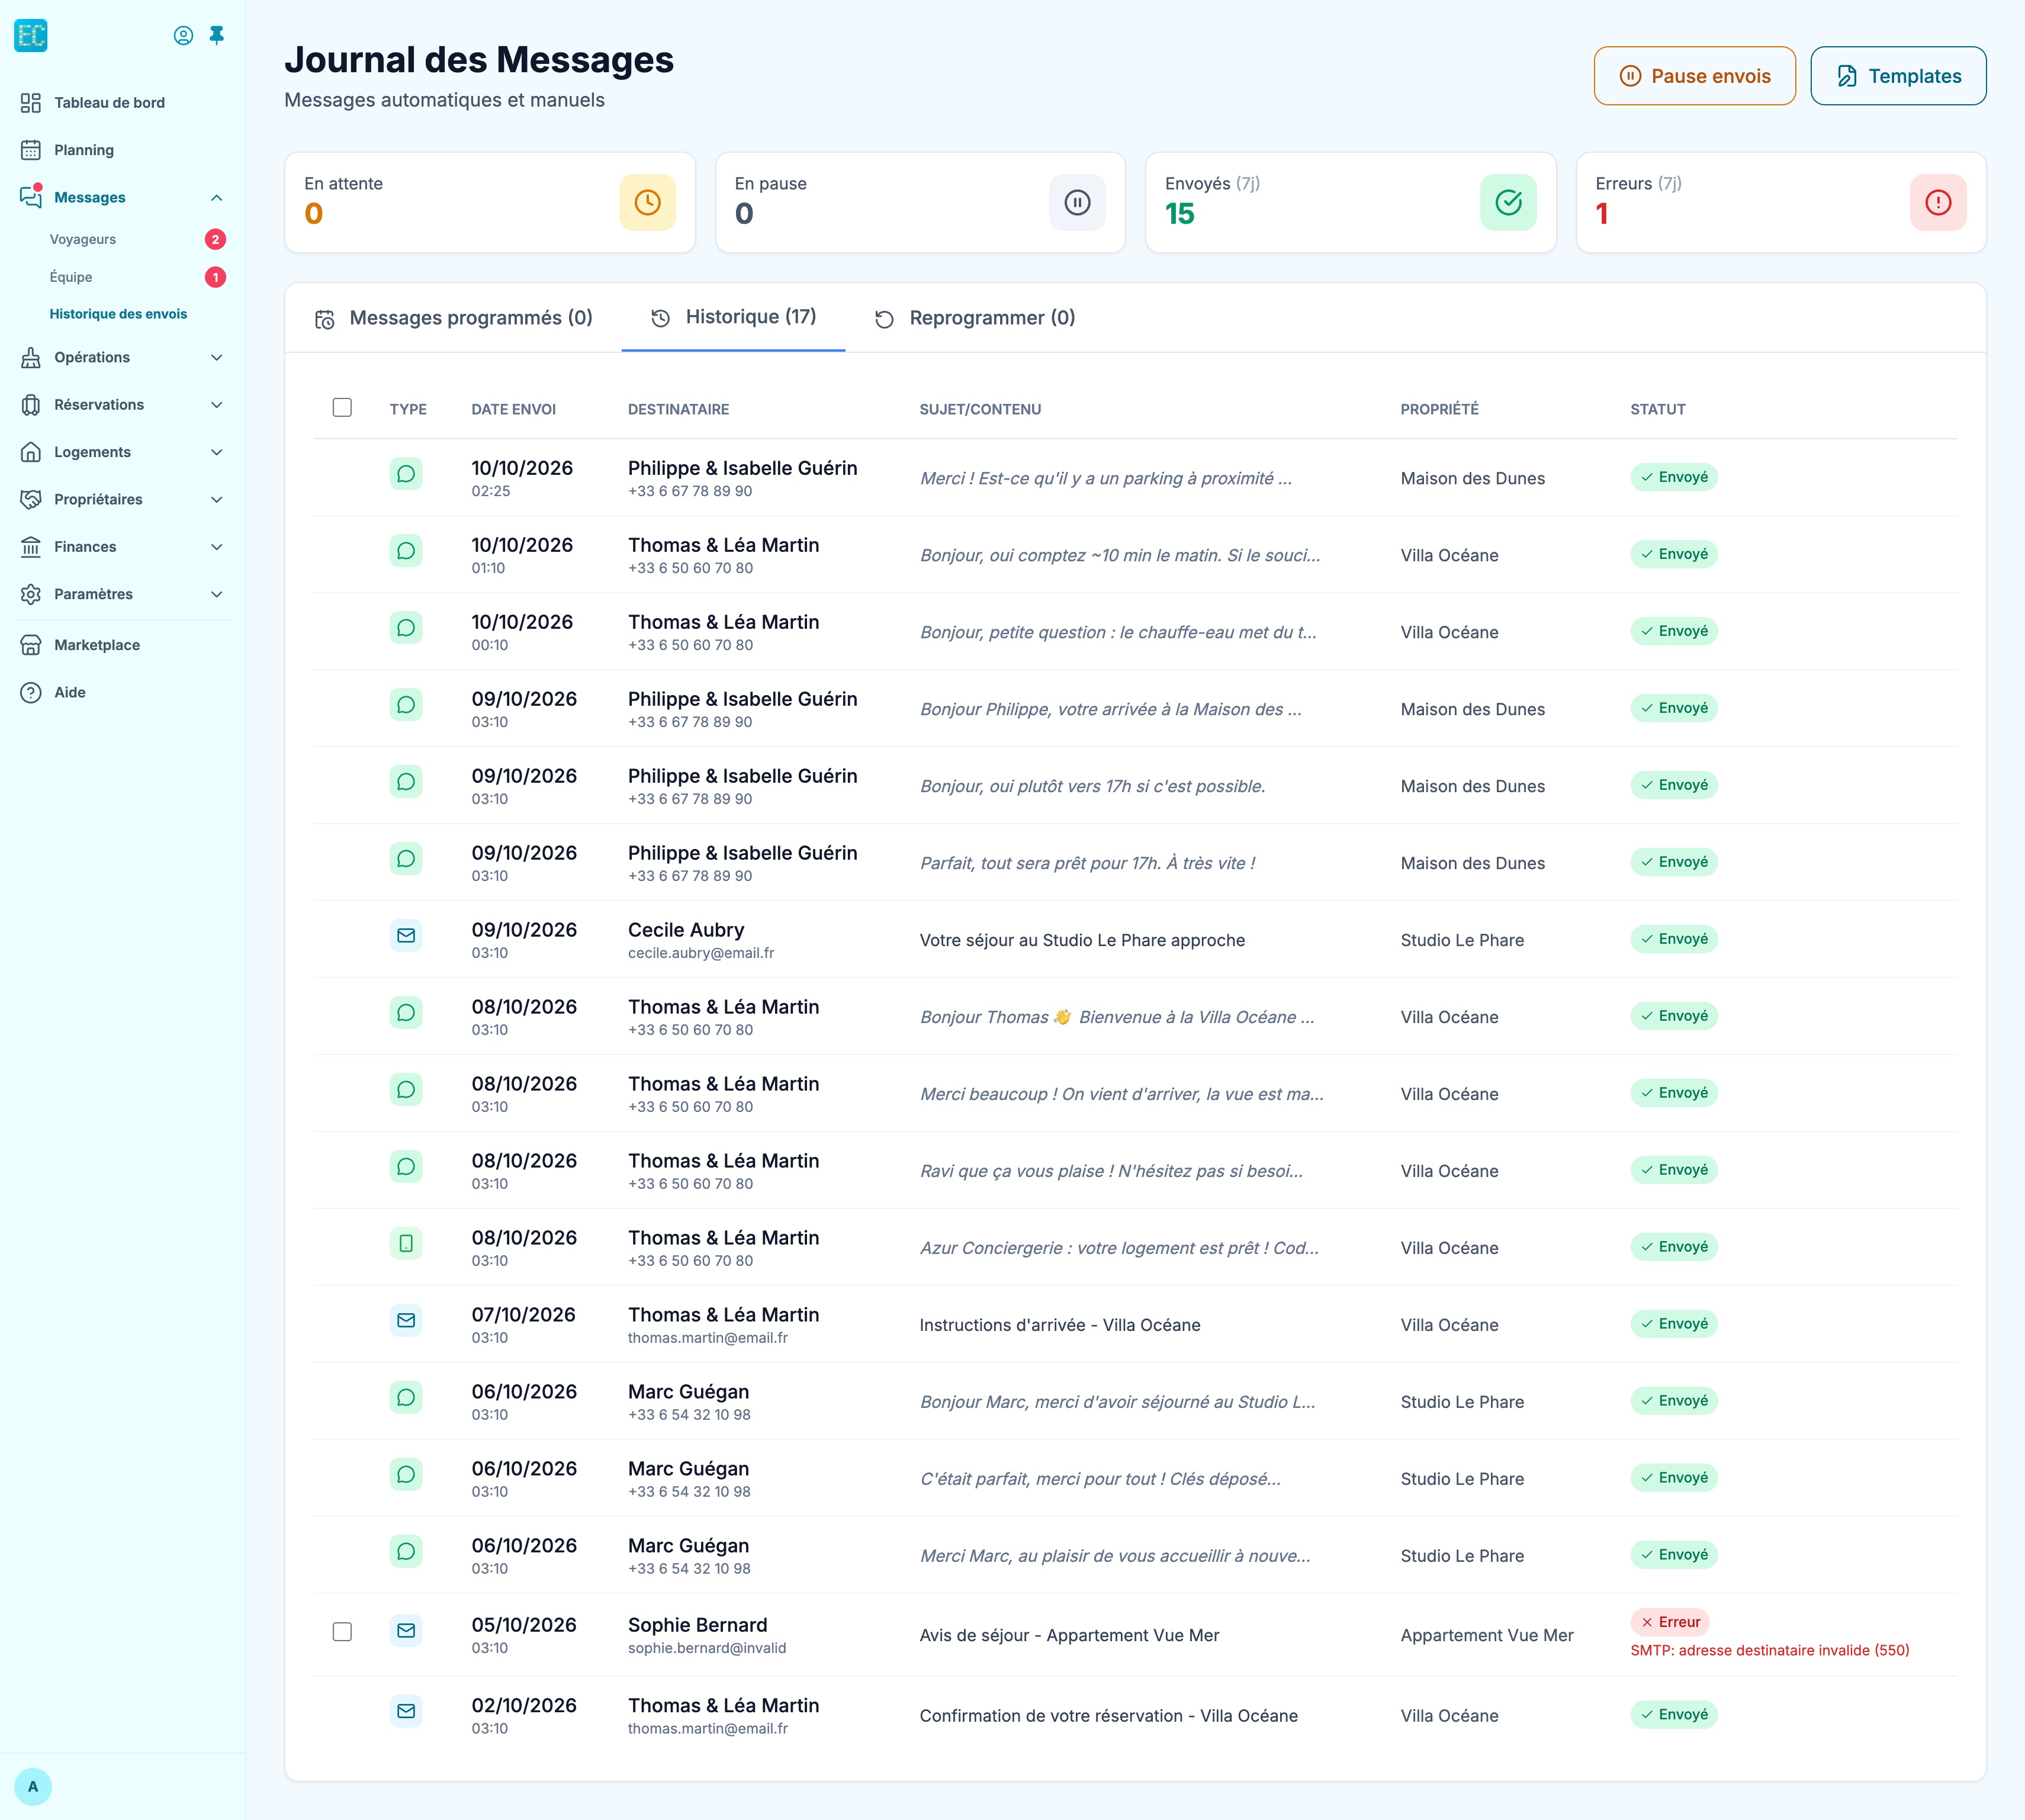Screen dimensions: 2025x1820
Task: Click the pause icon in the En pause card
Action: pos(1077,203)
